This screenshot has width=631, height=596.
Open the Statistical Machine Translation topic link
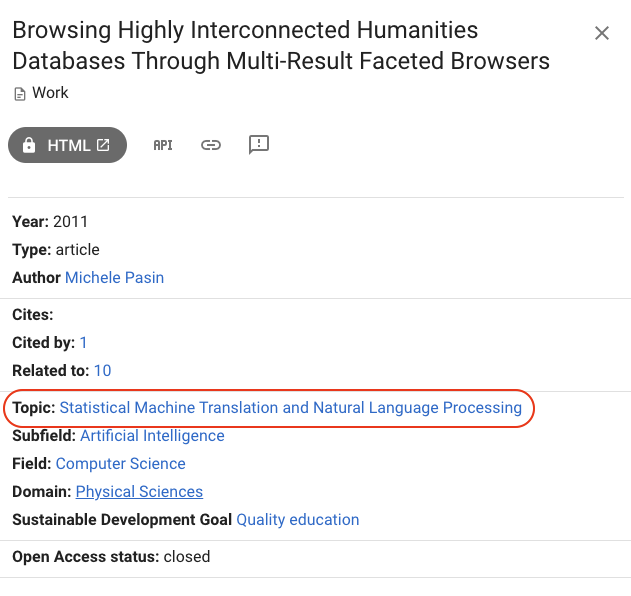(291, 408)
